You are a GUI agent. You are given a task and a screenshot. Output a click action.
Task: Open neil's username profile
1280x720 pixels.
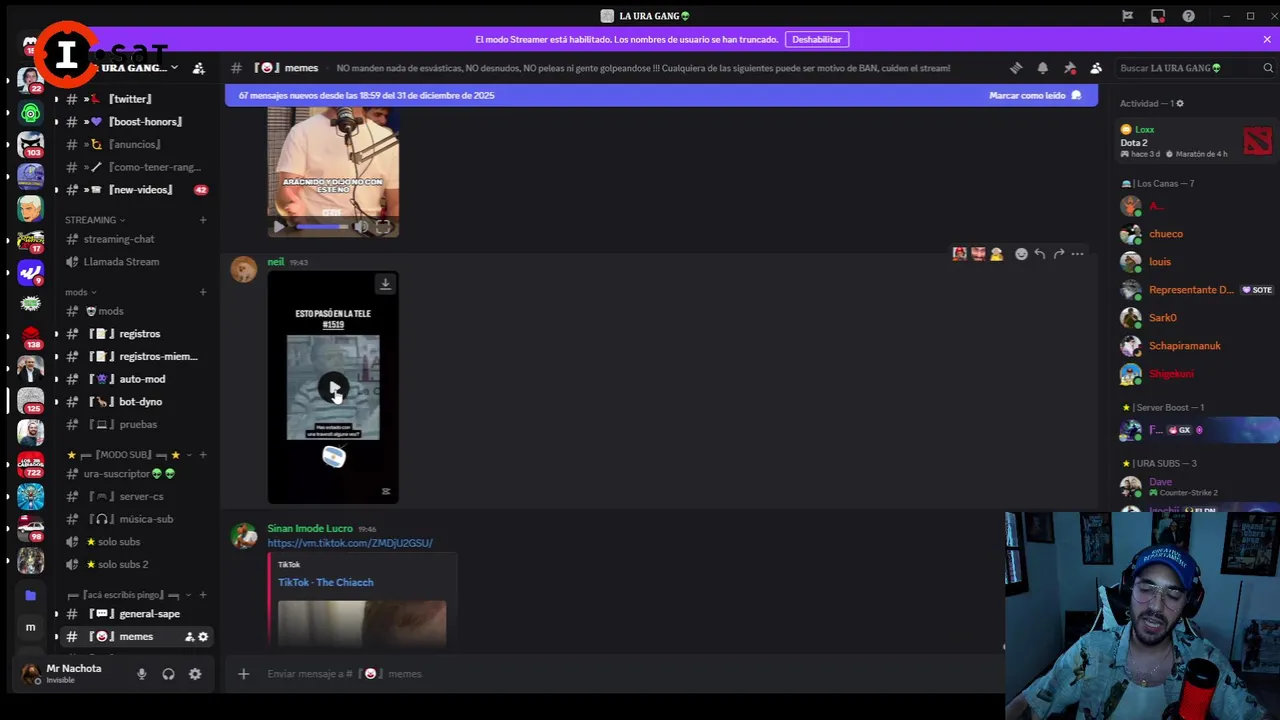coord(275,262)
